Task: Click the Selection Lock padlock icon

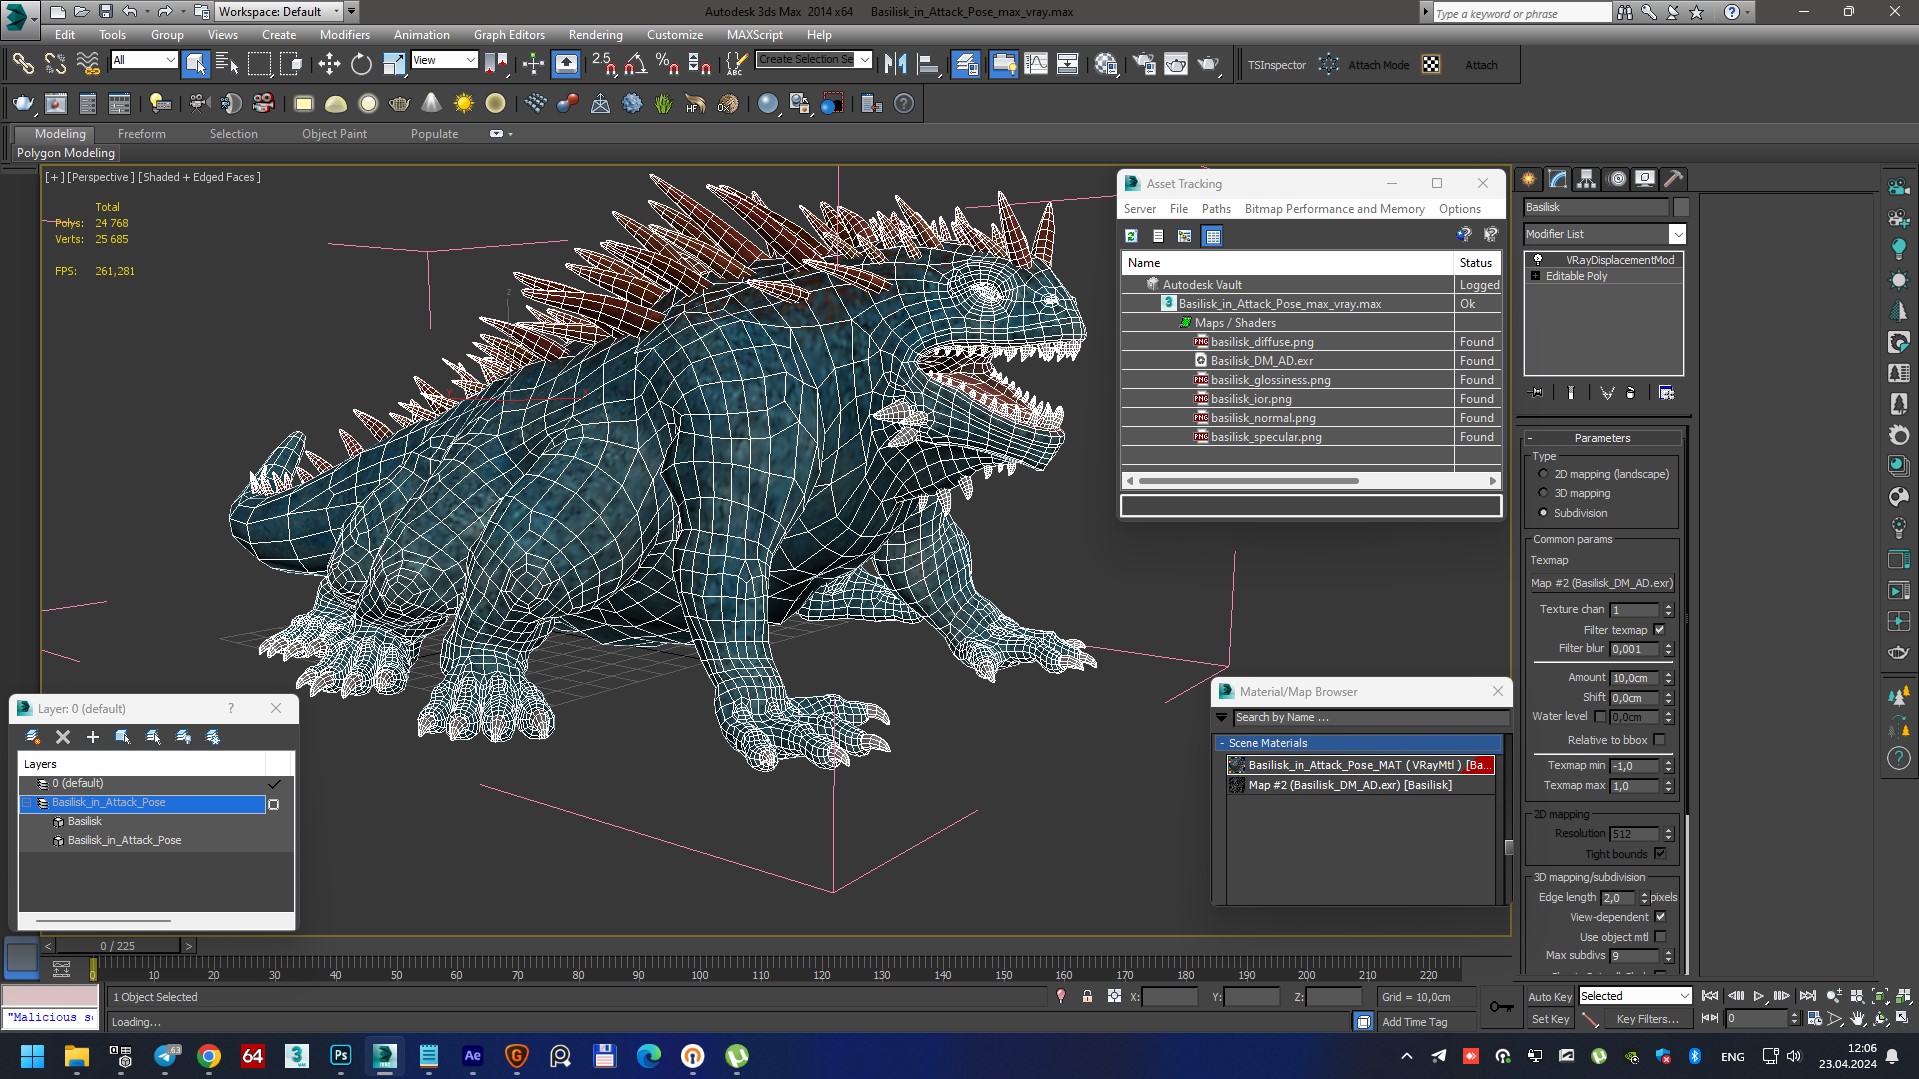Action: coord(1087,996)
